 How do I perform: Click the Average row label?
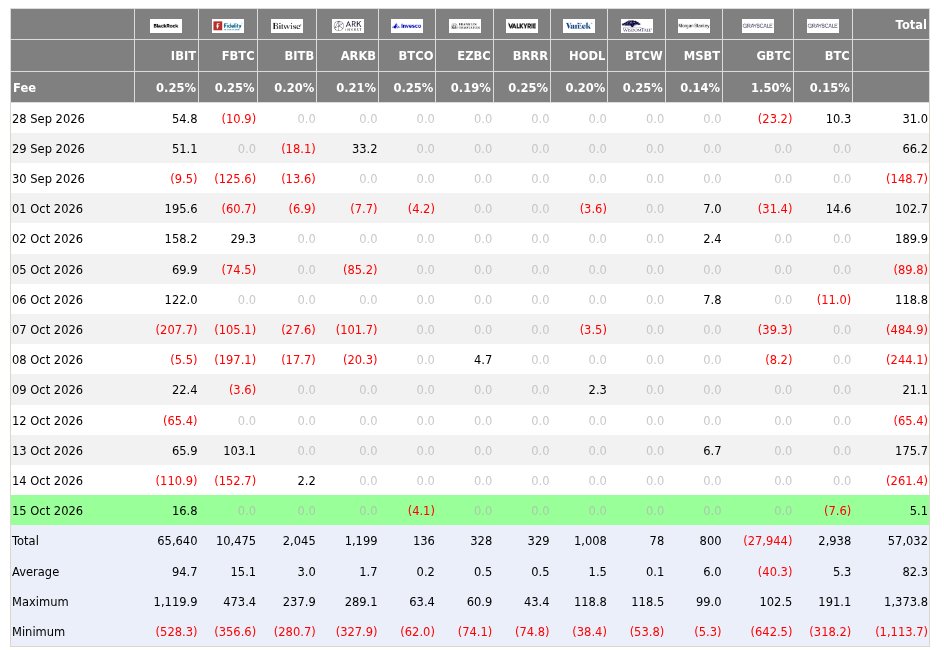point(36,572)
